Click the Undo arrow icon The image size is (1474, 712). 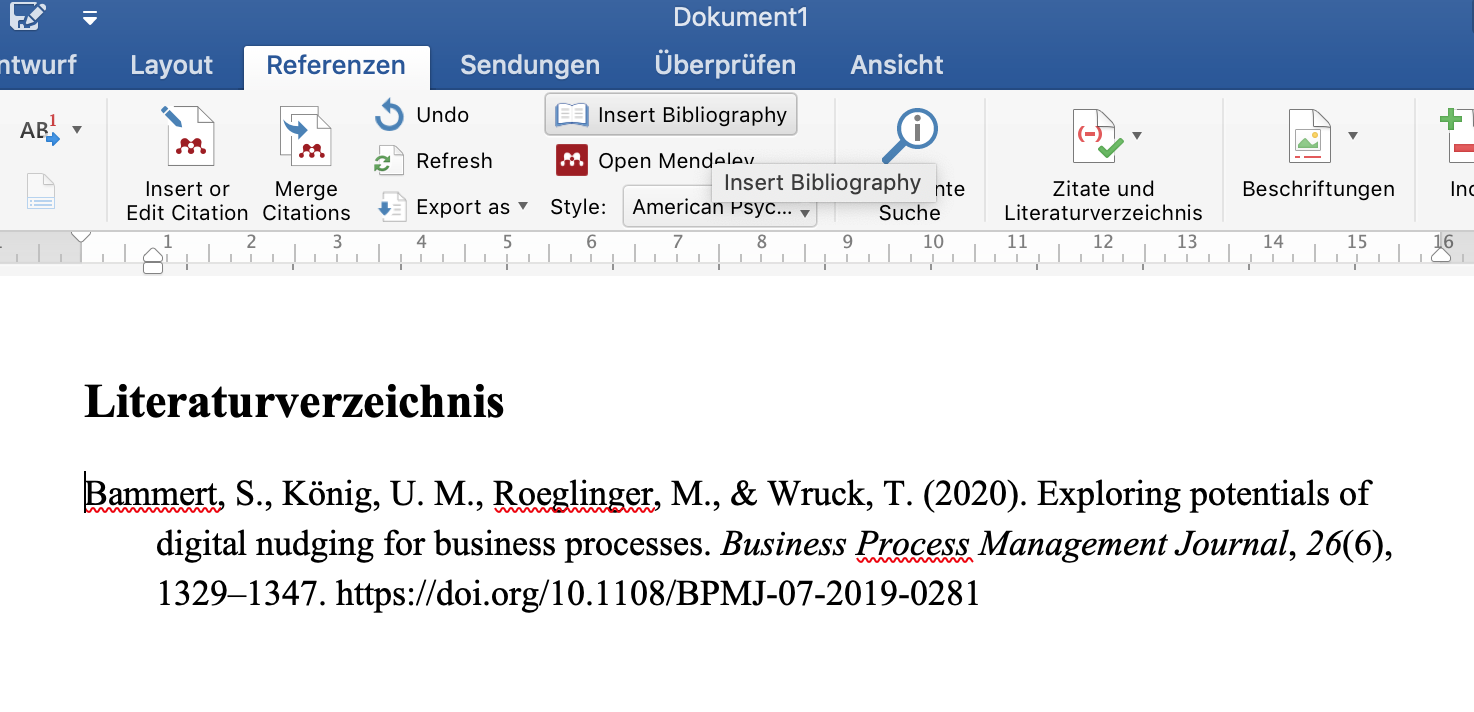click(389, 115)
